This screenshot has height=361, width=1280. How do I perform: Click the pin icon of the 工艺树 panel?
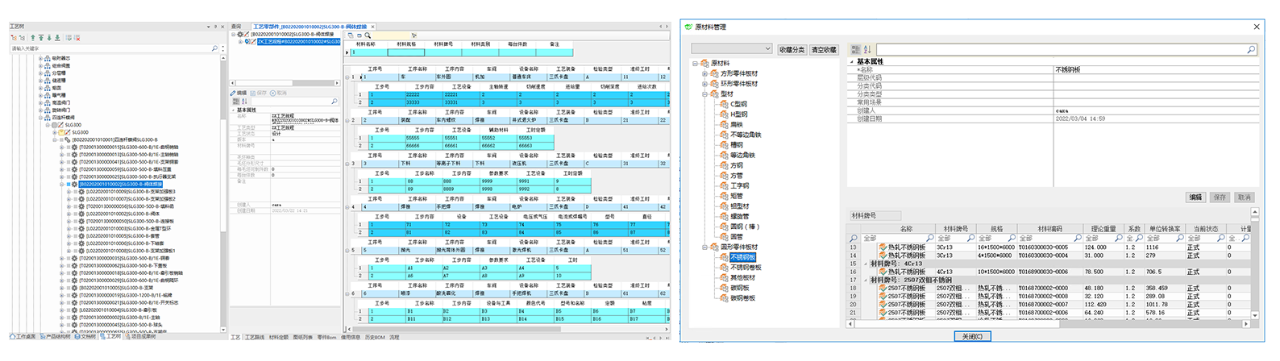216,27
